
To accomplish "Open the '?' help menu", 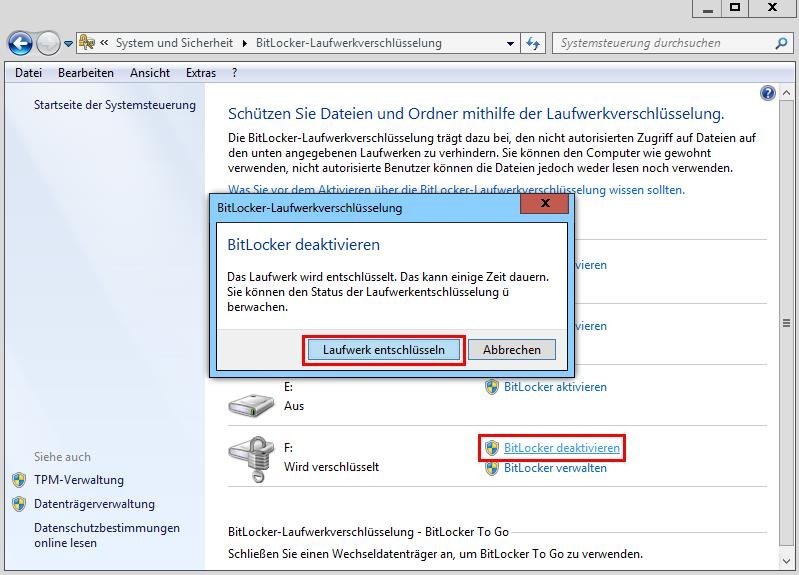I will [x=234, y=73].
